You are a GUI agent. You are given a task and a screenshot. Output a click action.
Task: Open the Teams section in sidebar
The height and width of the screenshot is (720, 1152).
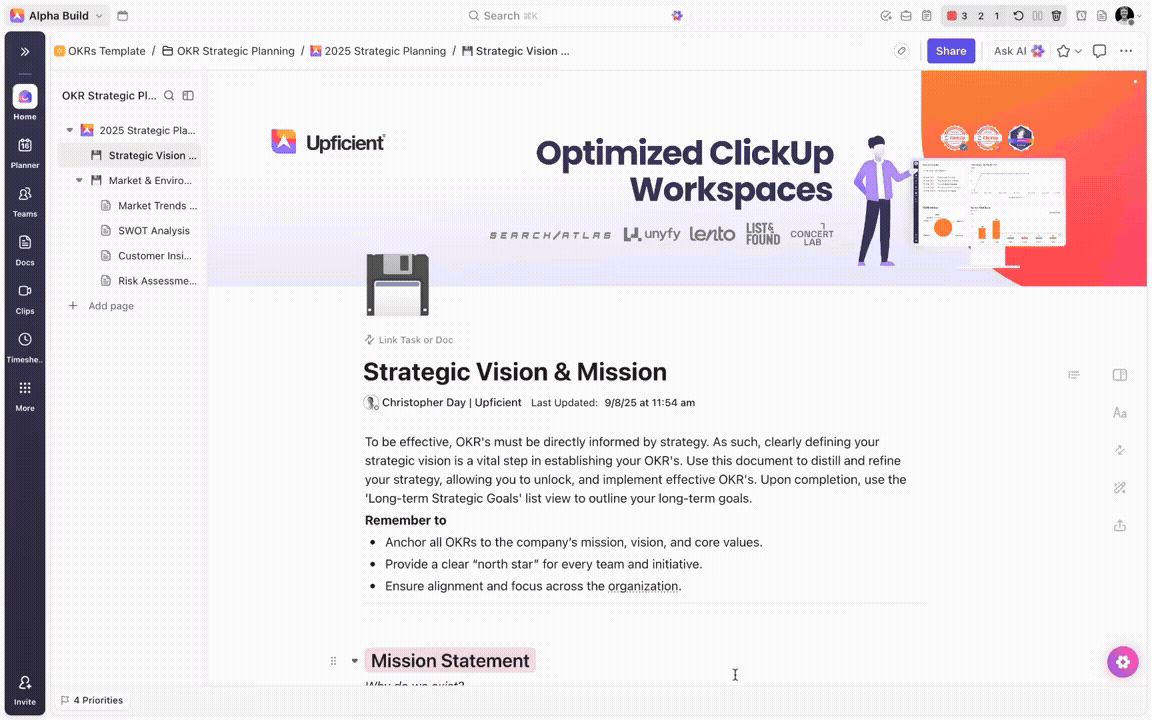click(x=25, y=200)
